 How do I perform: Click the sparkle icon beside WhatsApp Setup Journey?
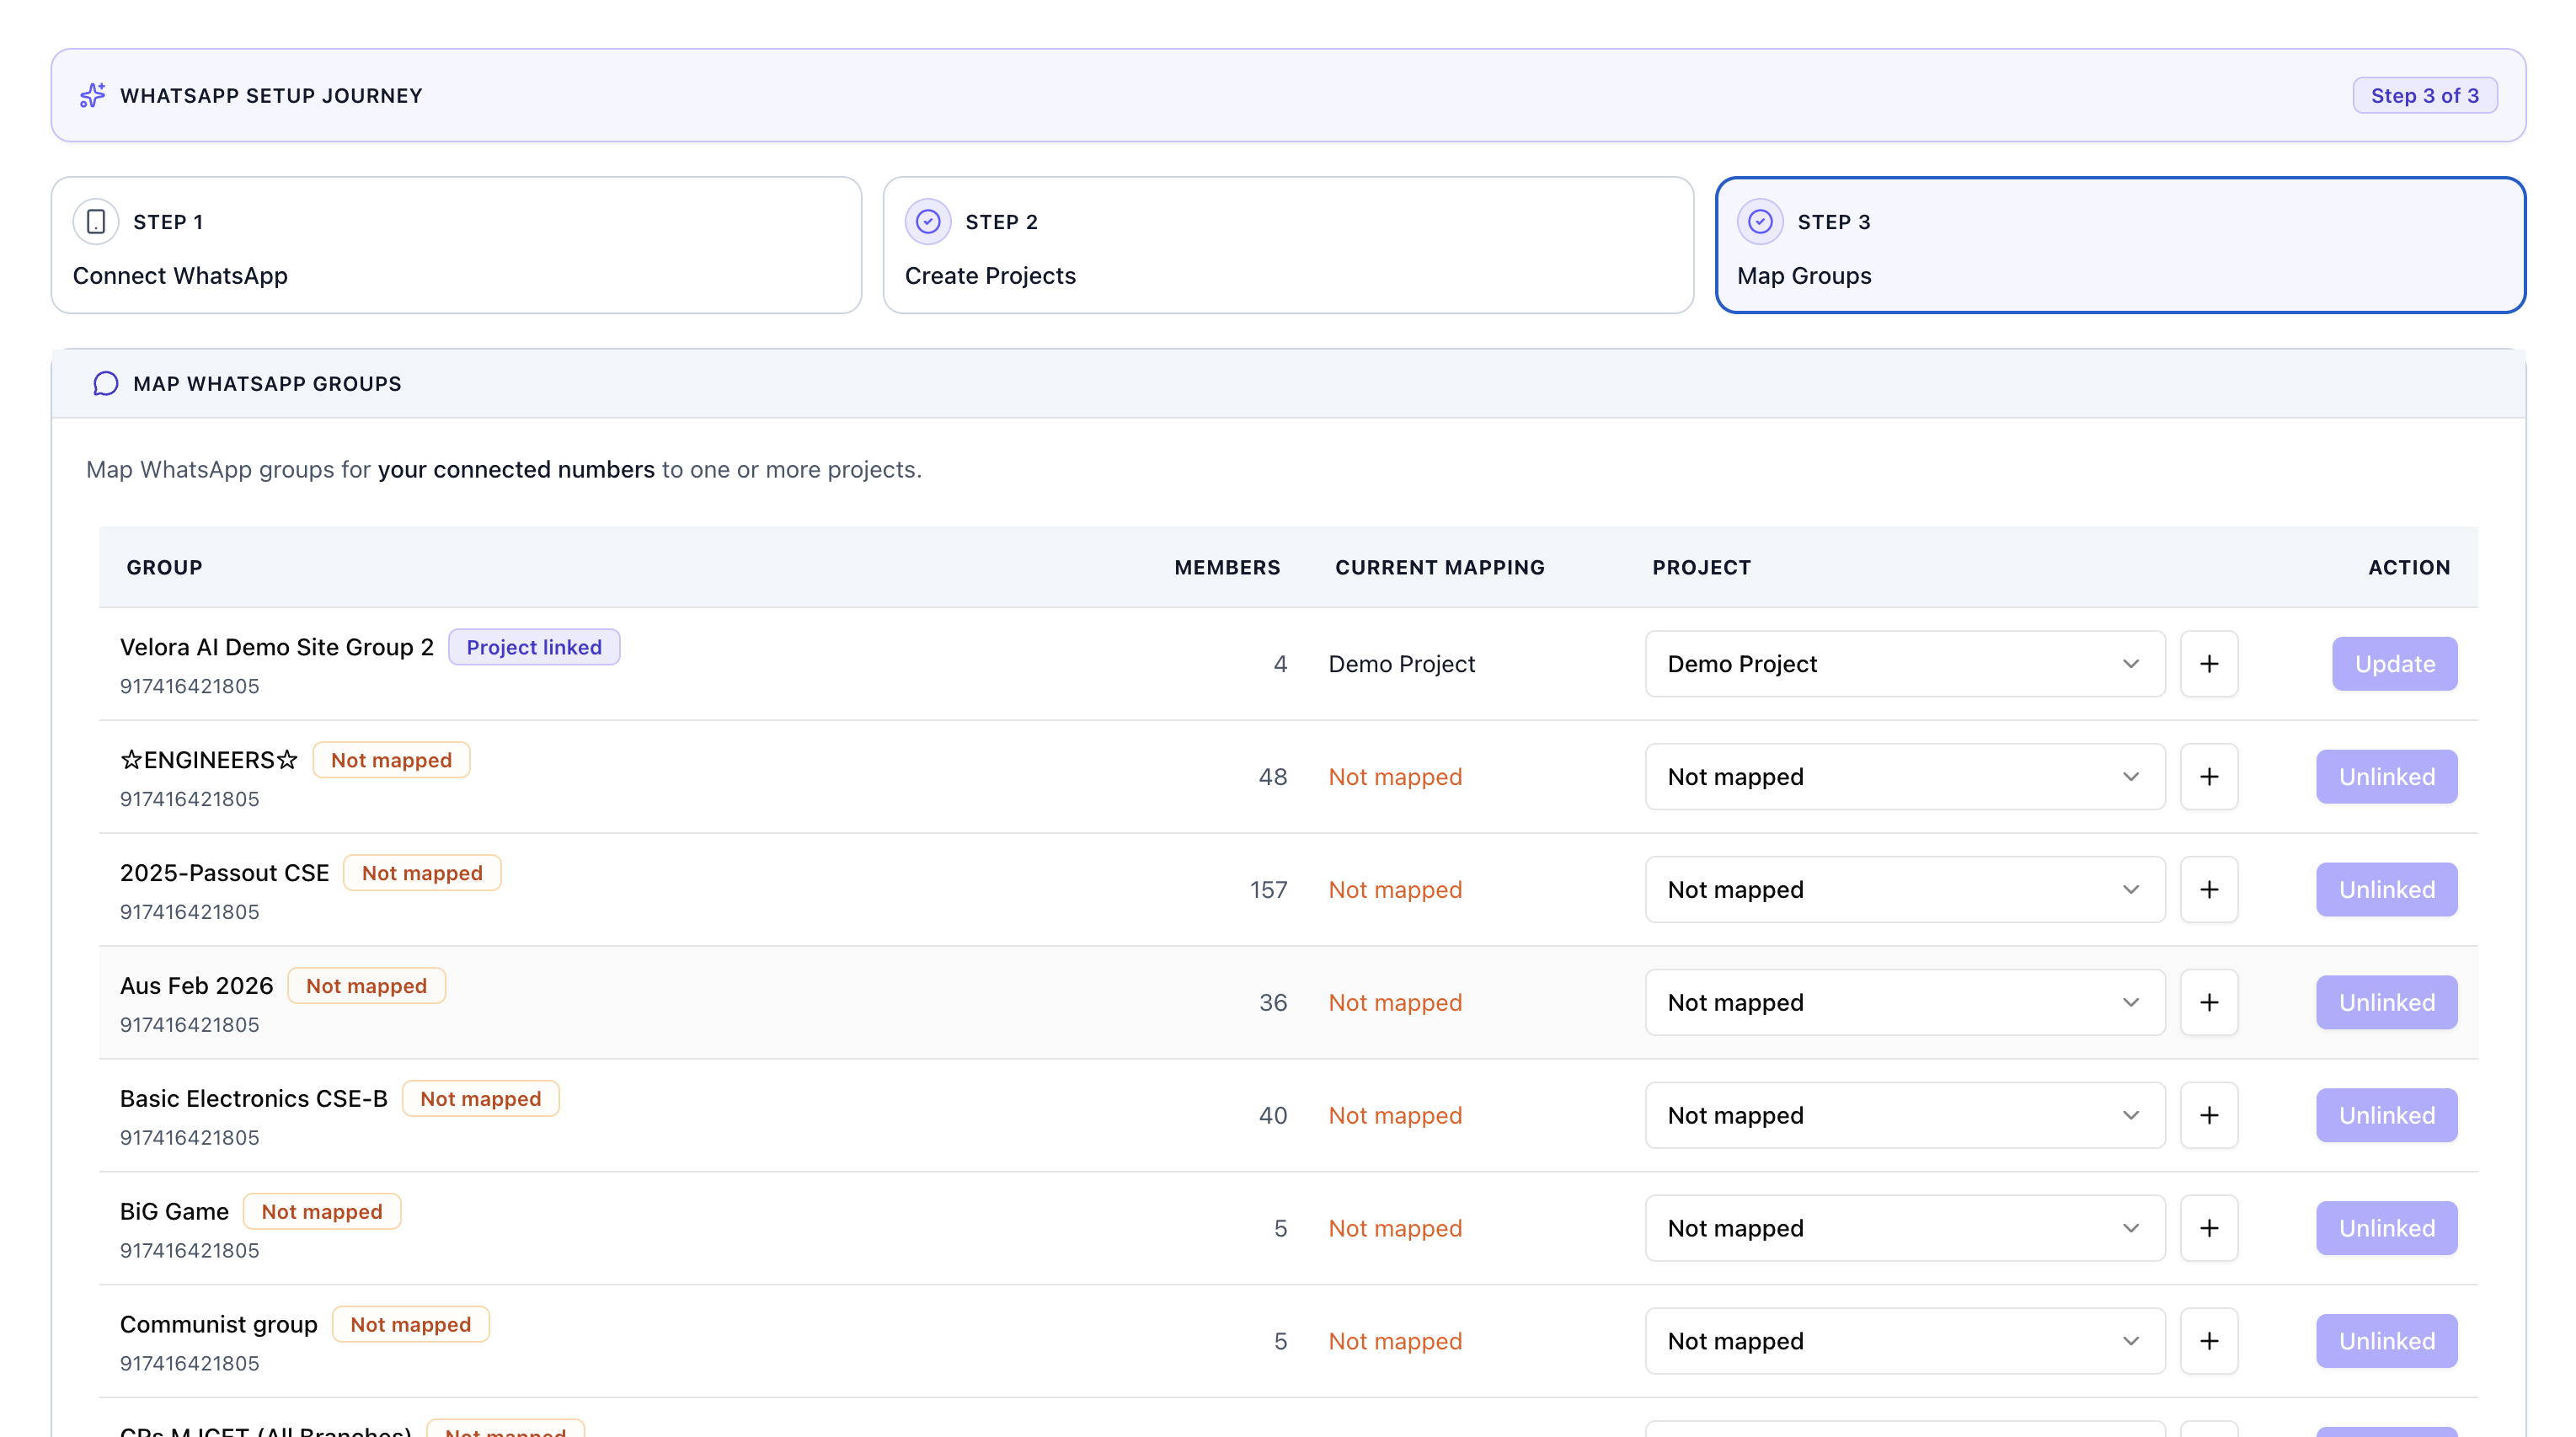pyautogui.click(x=92, y=95)
